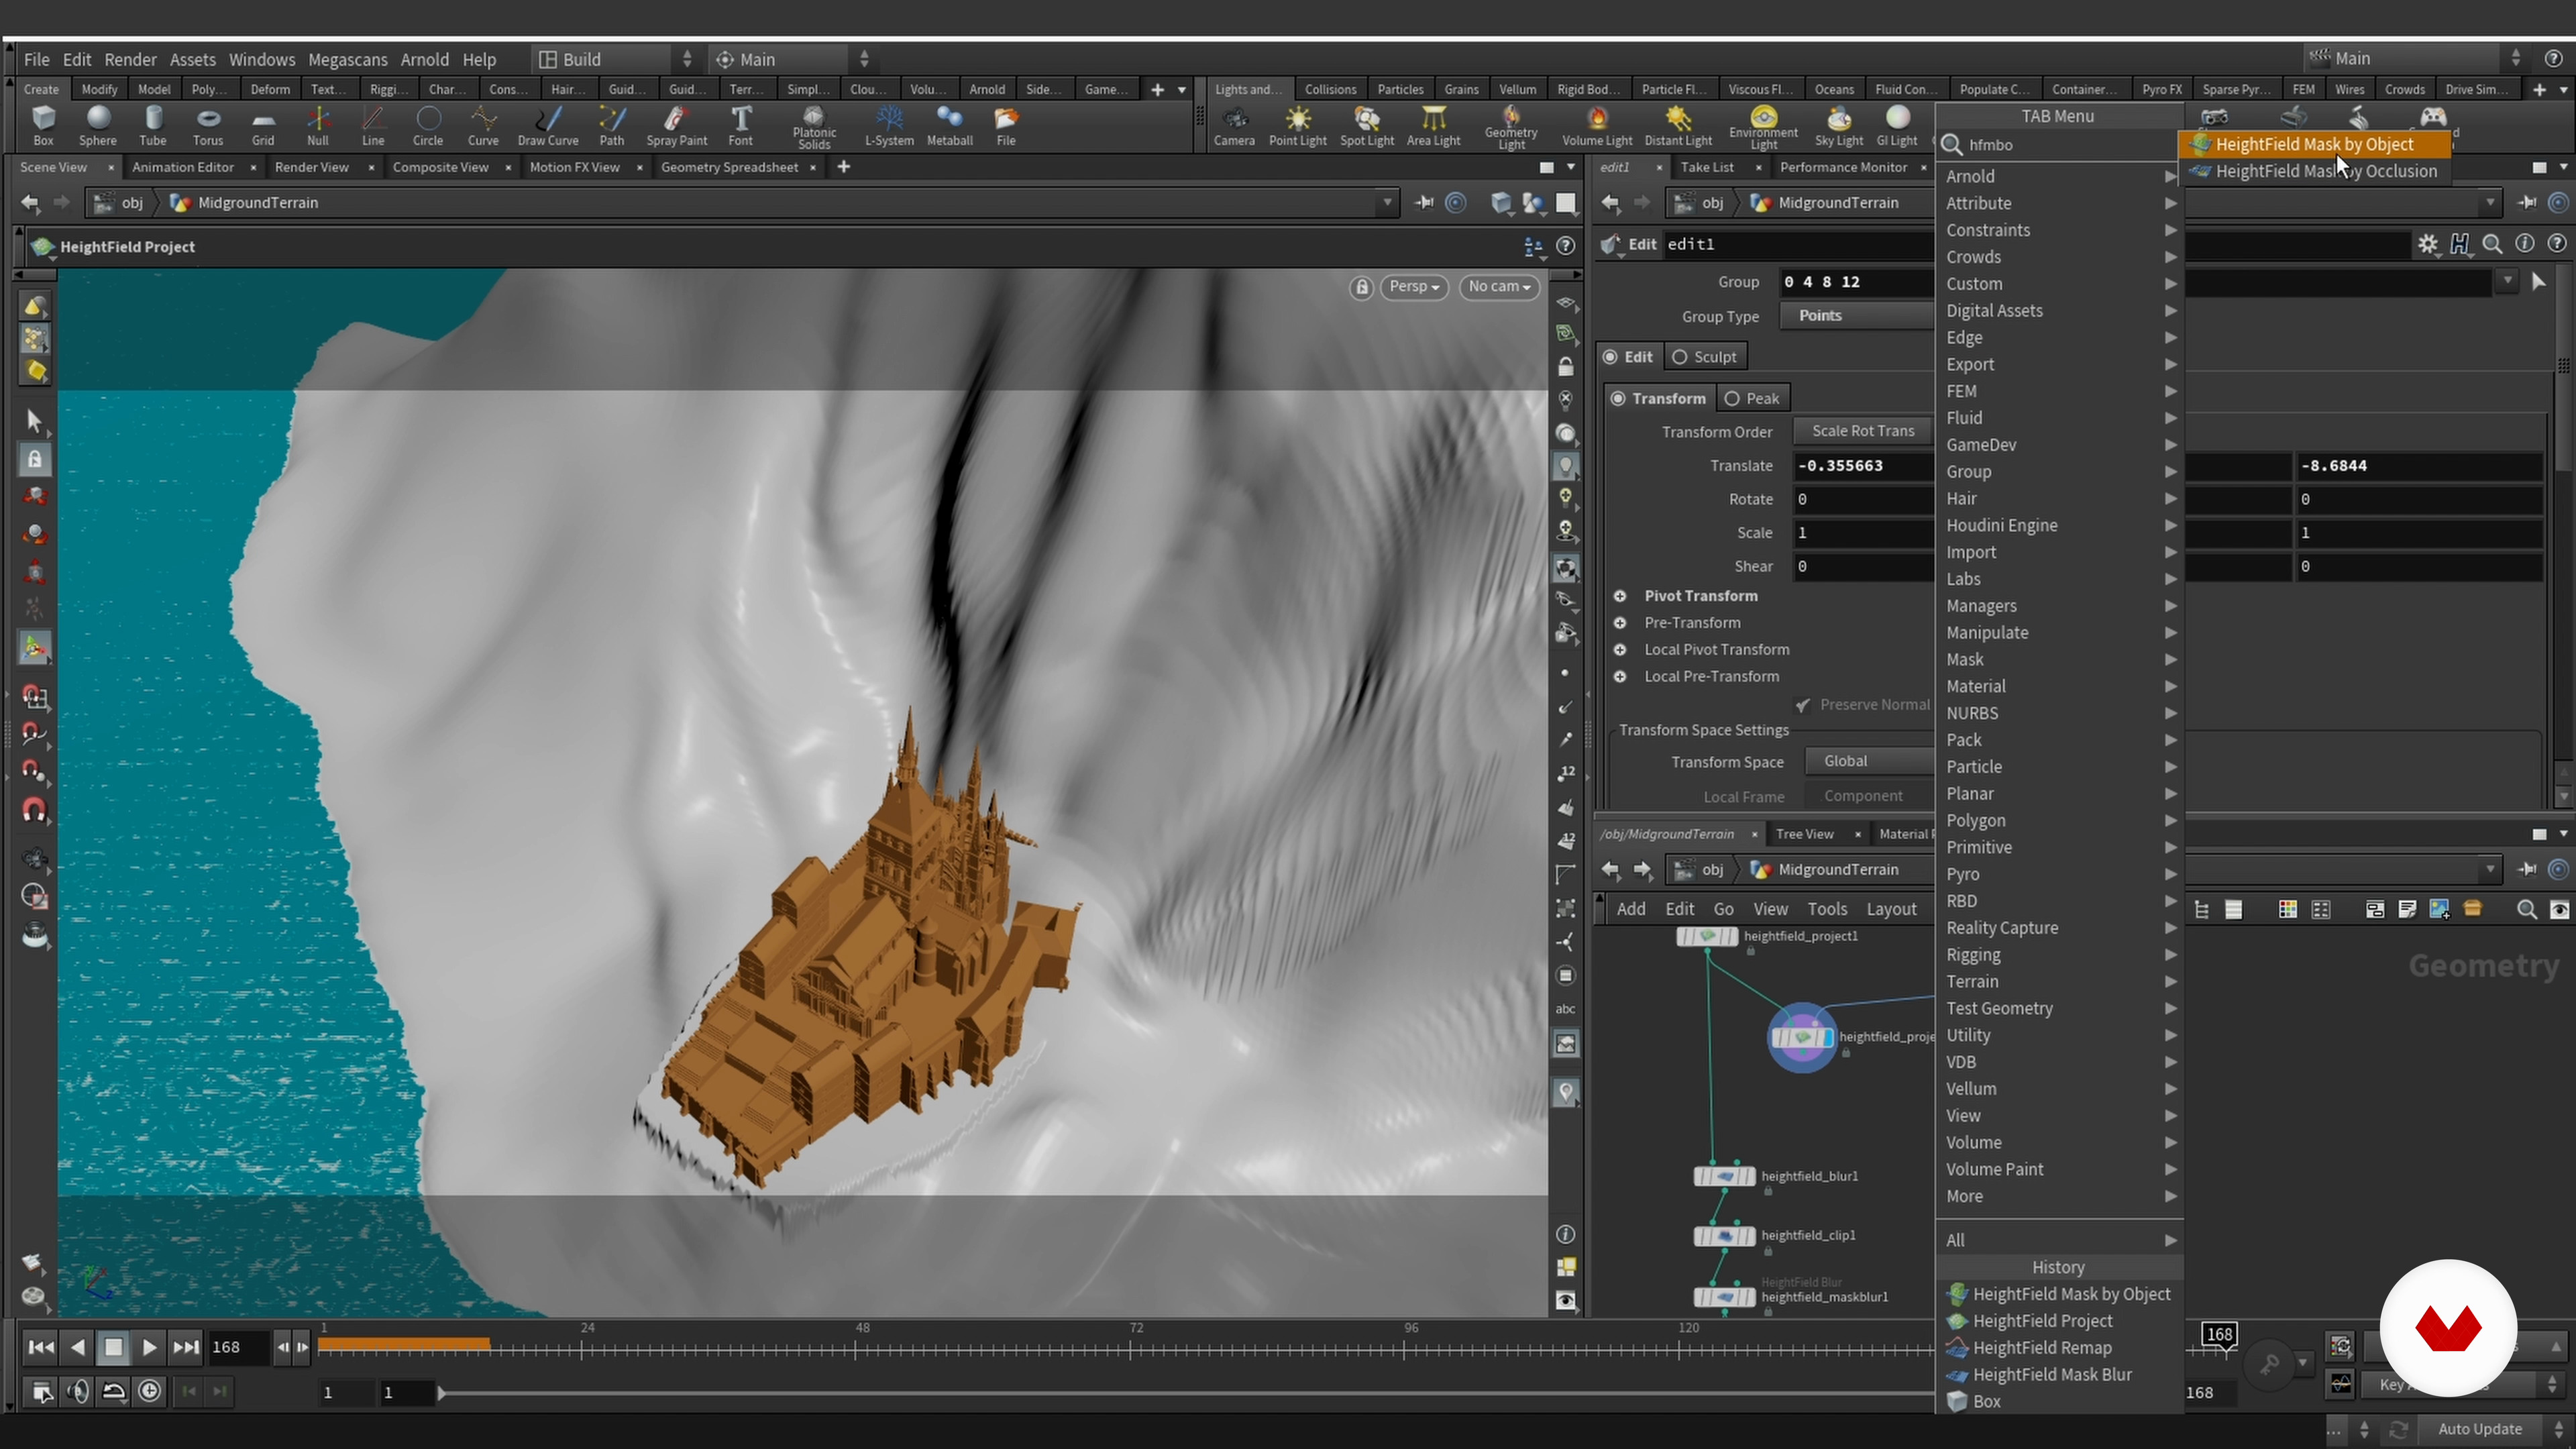Screen dimensions: 2576x1449
Task: Choose HeightField Mask by Occlusion result
Action: [x=2314, y=171]
